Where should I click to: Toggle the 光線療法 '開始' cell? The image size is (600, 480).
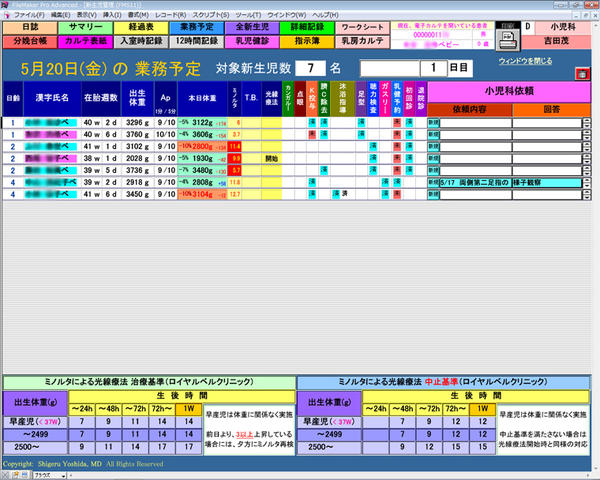271,158
